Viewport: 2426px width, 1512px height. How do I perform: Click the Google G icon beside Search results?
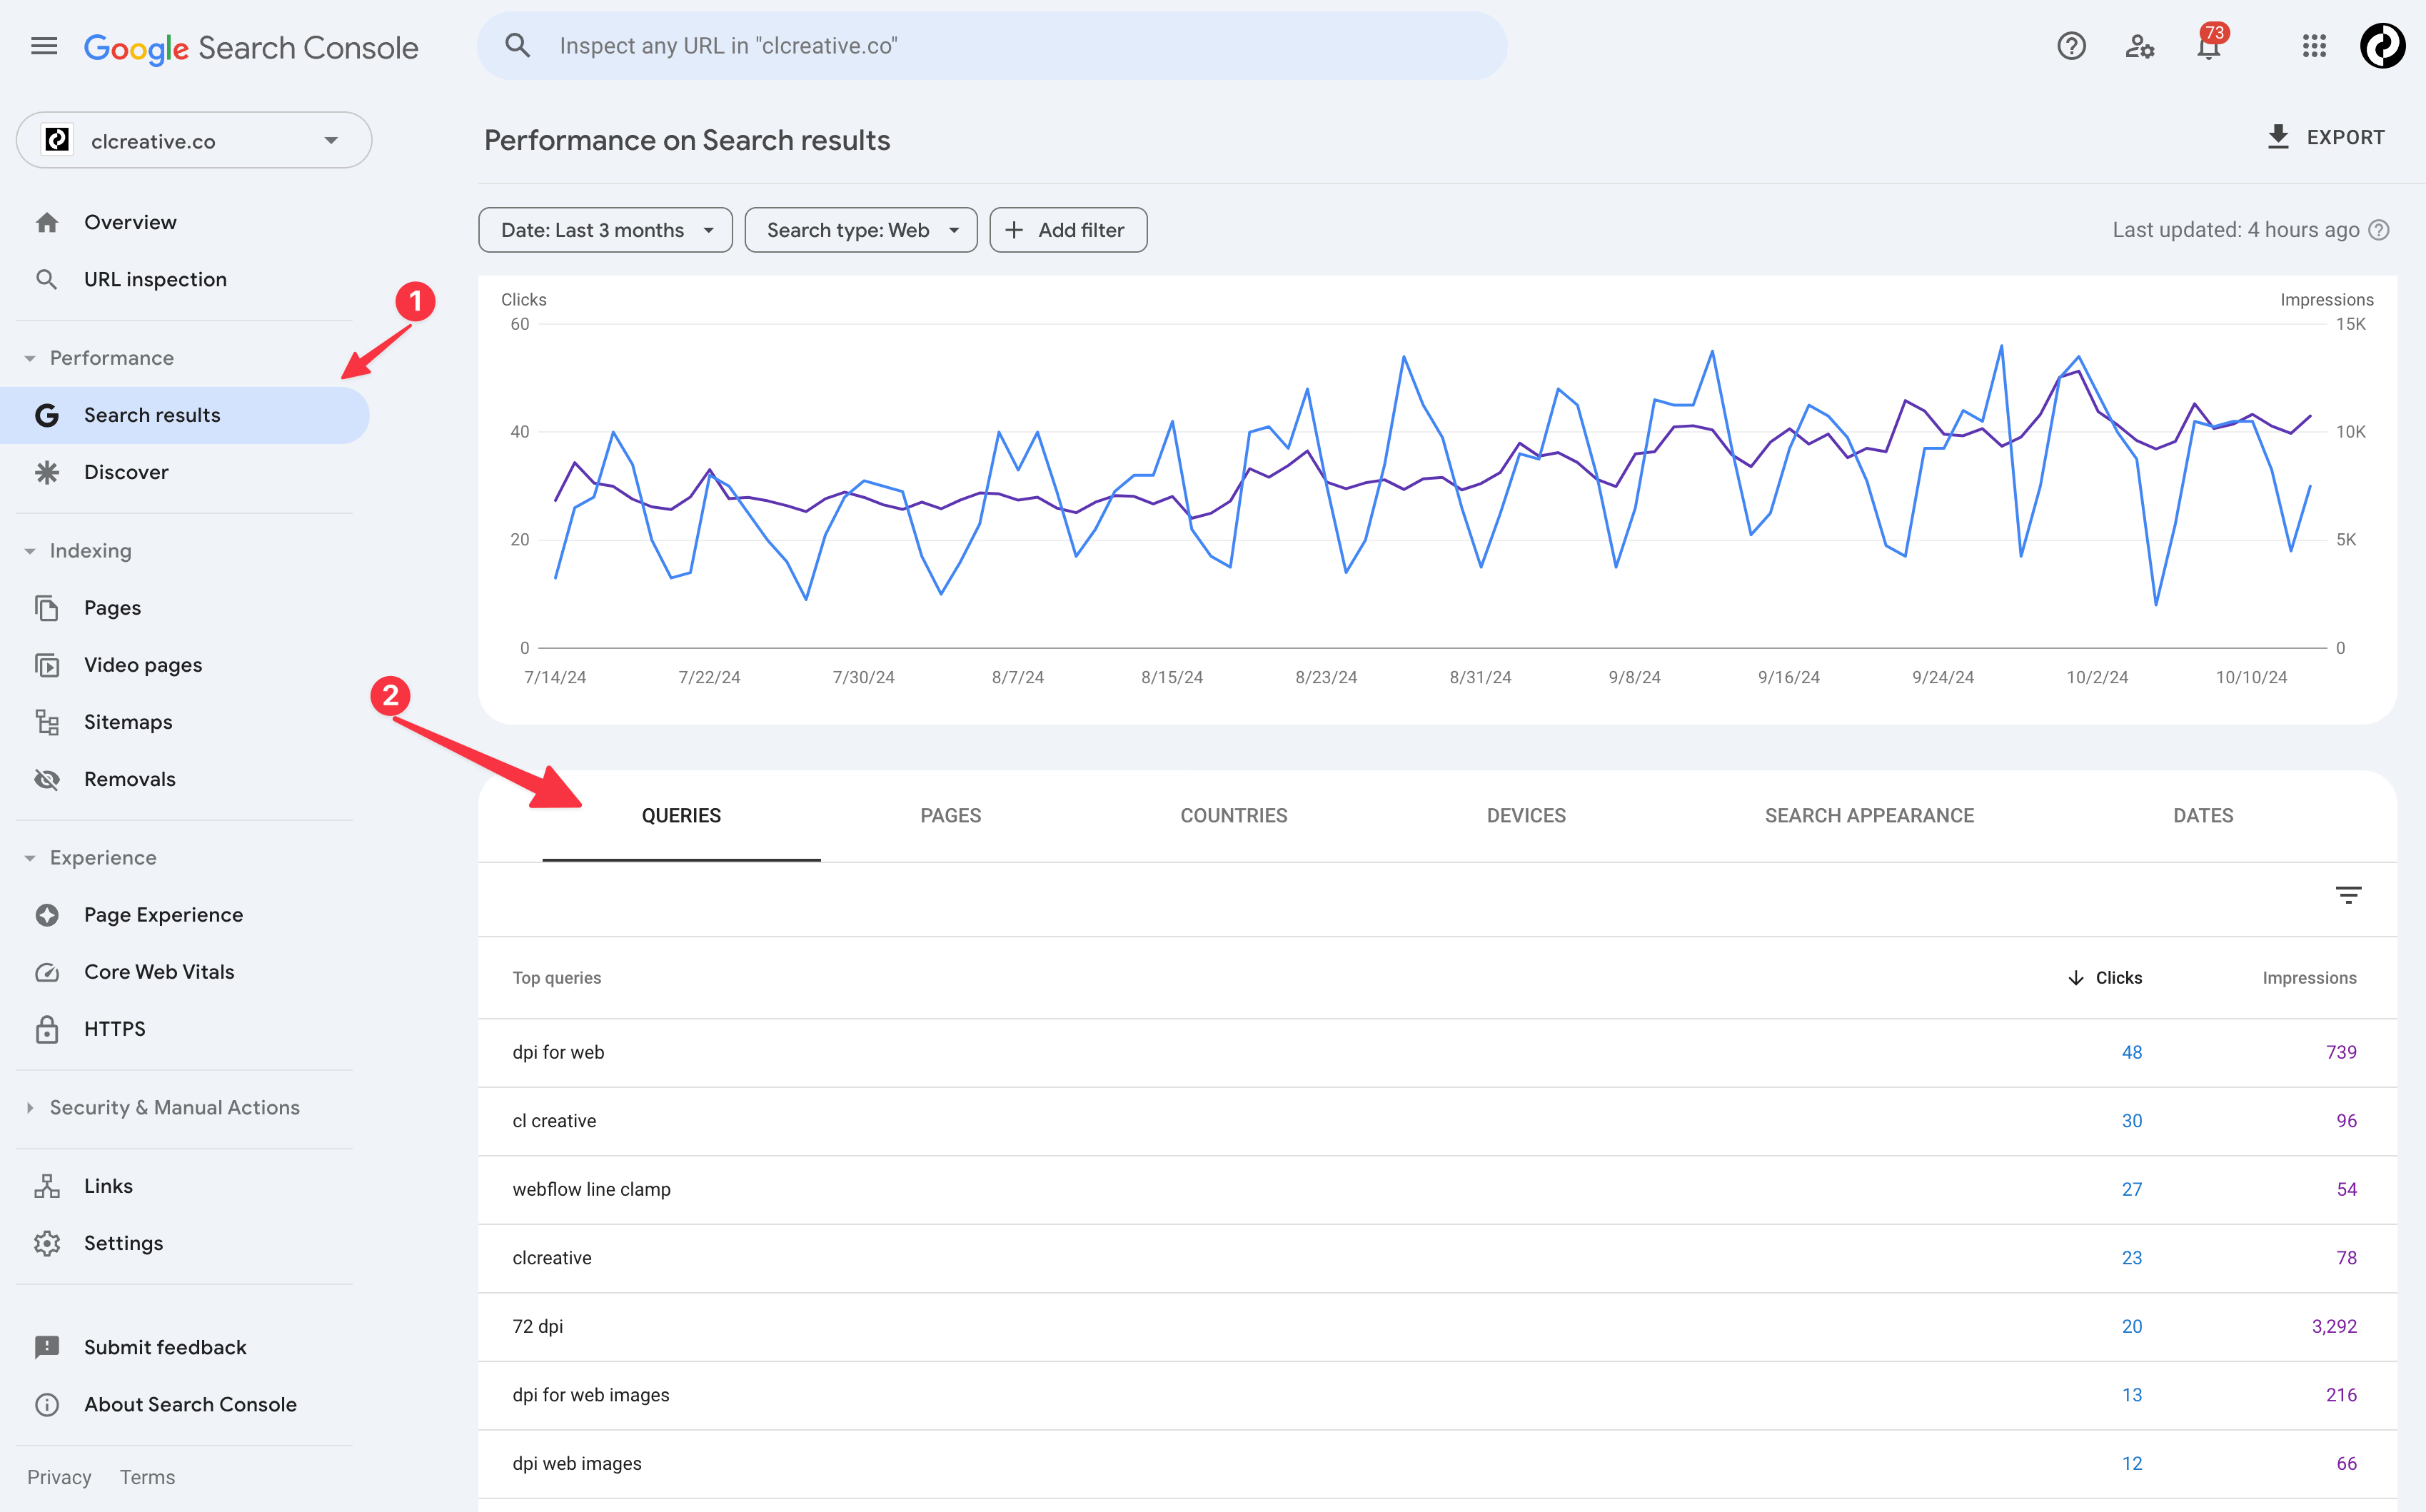click(x=47, y=415)
